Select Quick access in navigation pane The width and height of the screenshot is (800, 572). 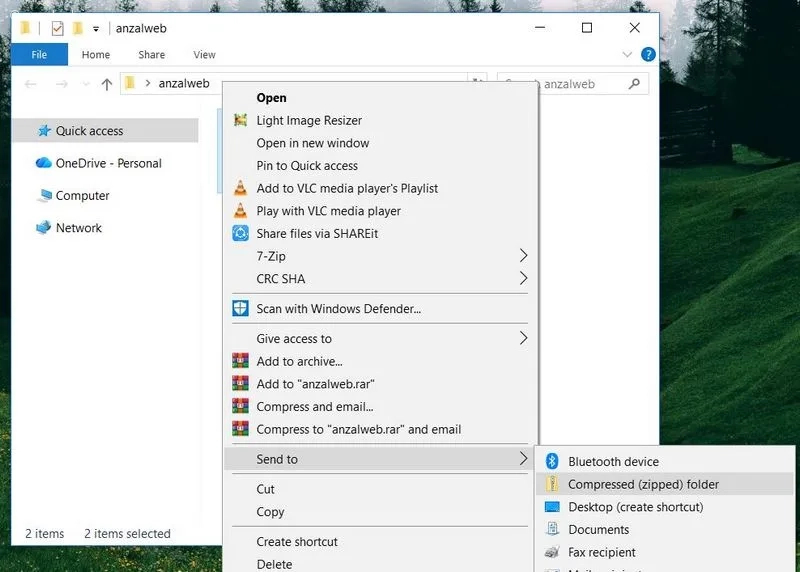(105, 131)
